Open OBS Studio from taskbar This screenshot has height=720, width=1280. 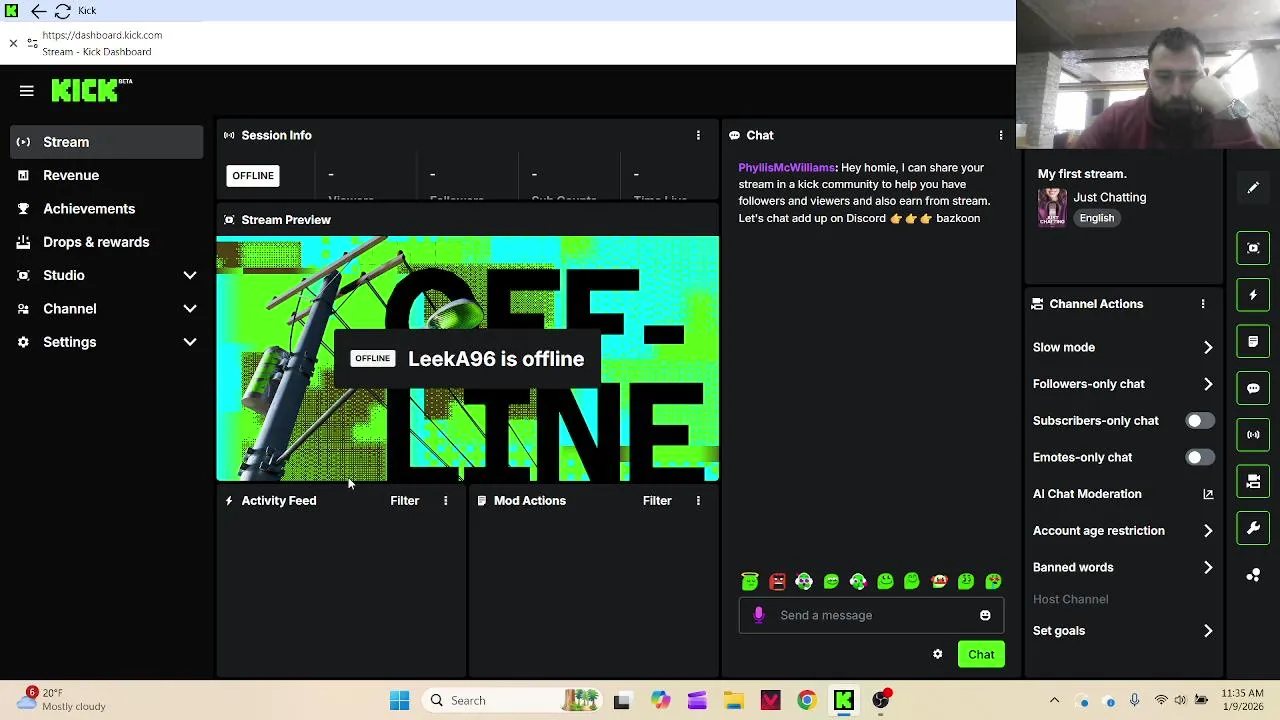pyautogui.click(x=881, y=700)
